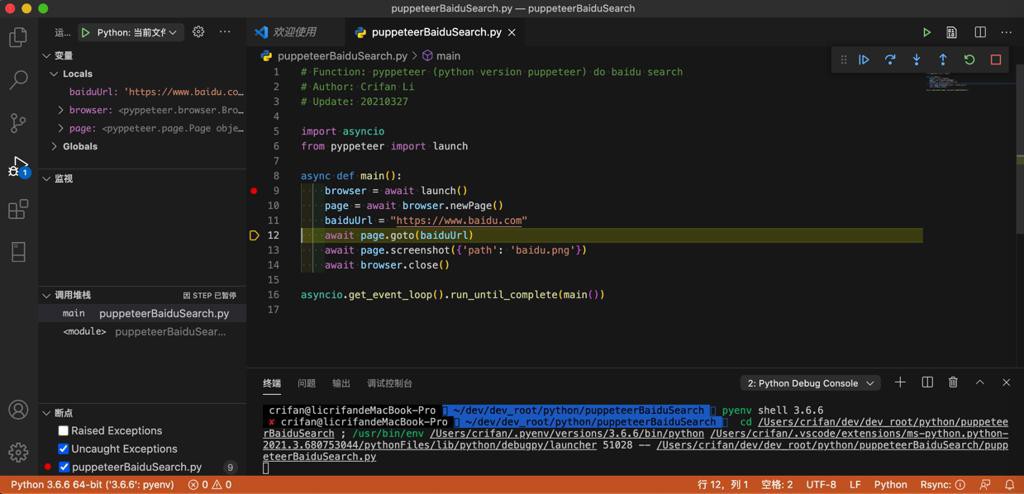Expand the page variable
Viewport: 1024px width, 494px height.
click(61, 128)
